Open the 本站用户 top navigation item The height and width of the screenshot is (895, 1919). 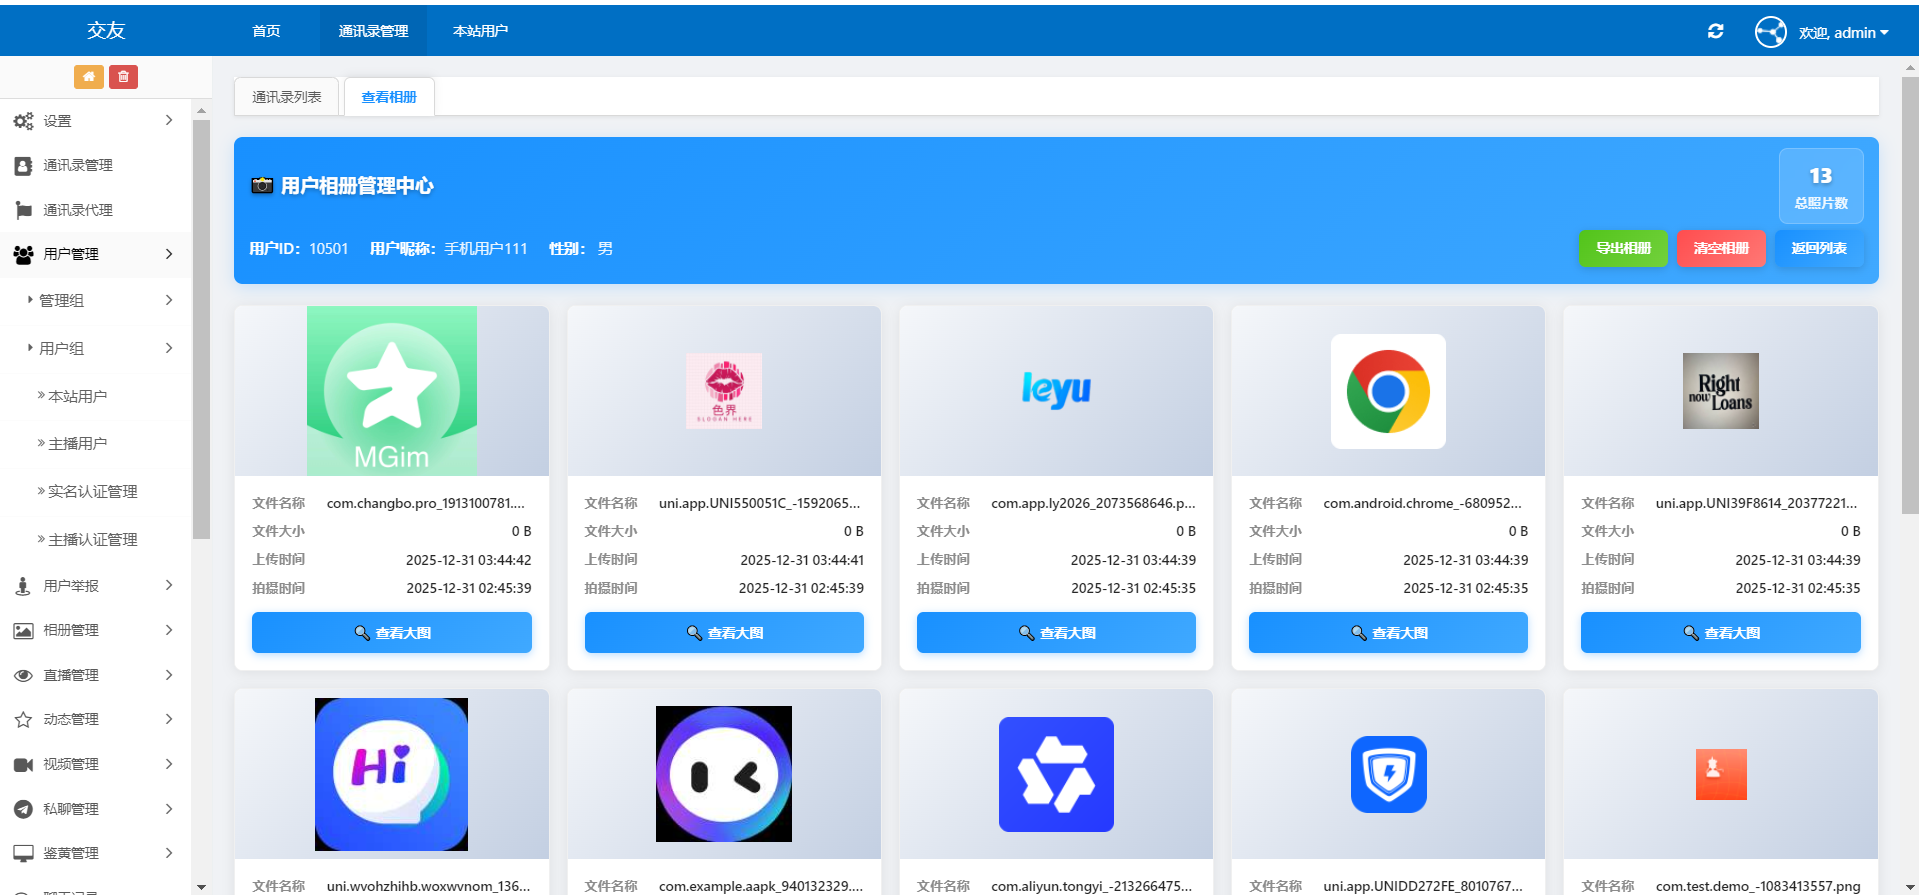pyautogui.click(x=480, y=31)
